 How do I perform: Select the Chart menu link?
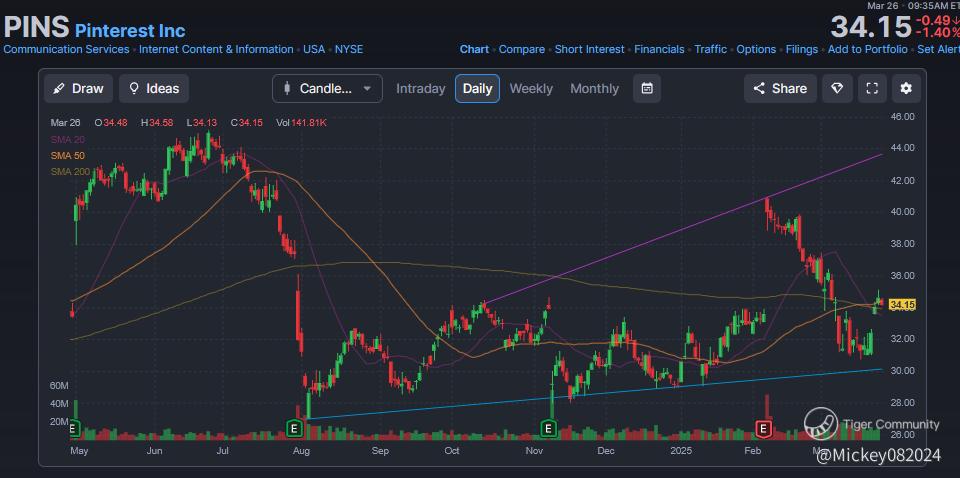(x=474, y=50)
